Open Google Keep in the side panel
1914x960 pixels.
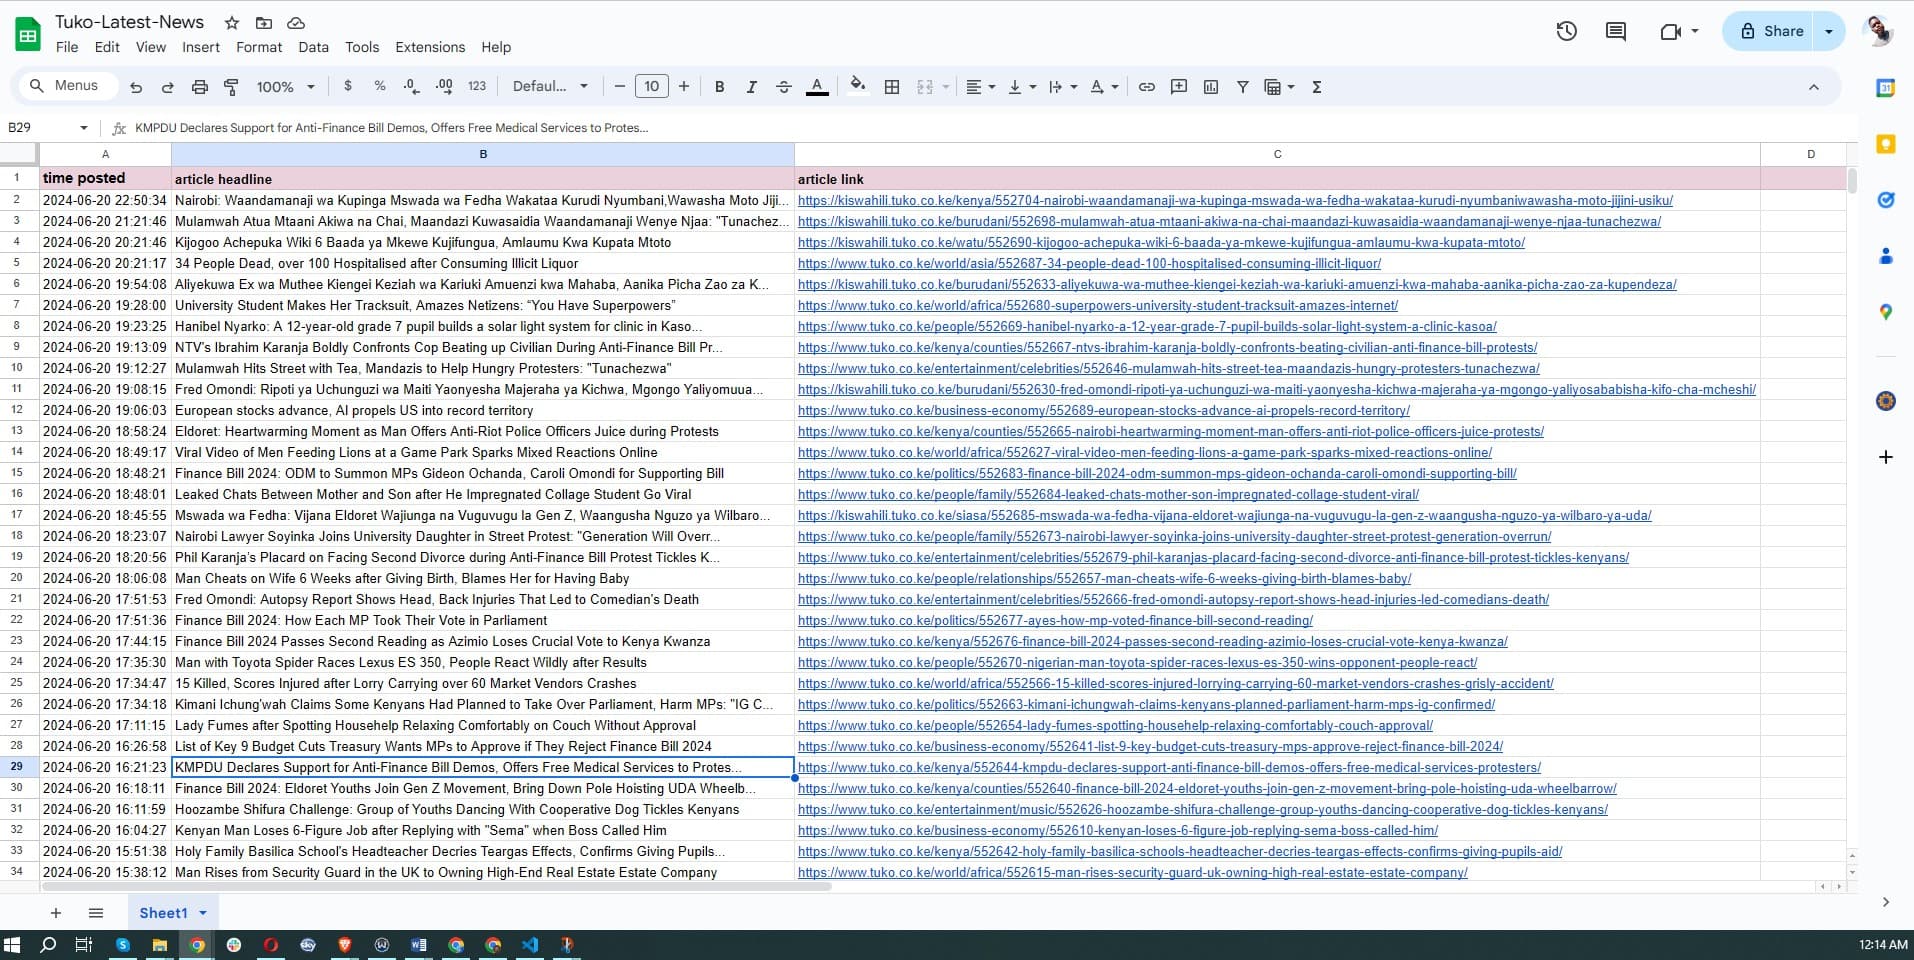[x=1884, y=144]
